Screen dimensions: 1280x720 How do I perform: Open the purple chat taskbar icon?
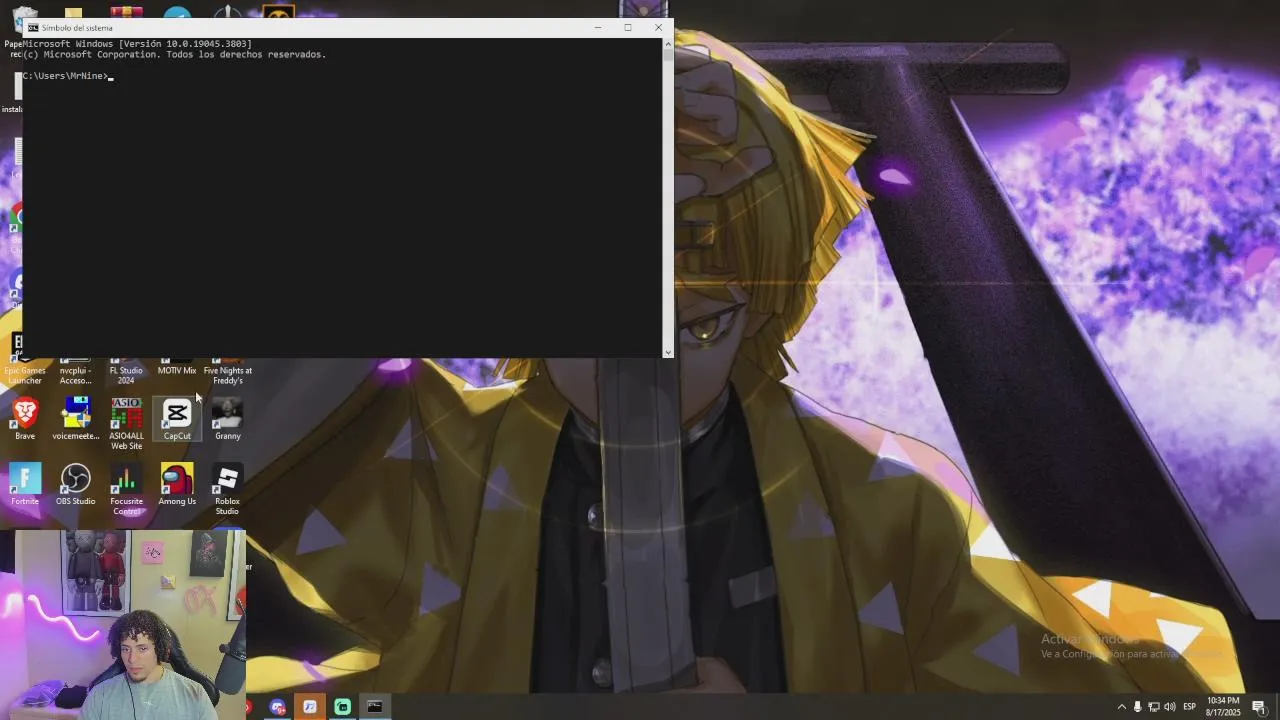click(278, 706)
